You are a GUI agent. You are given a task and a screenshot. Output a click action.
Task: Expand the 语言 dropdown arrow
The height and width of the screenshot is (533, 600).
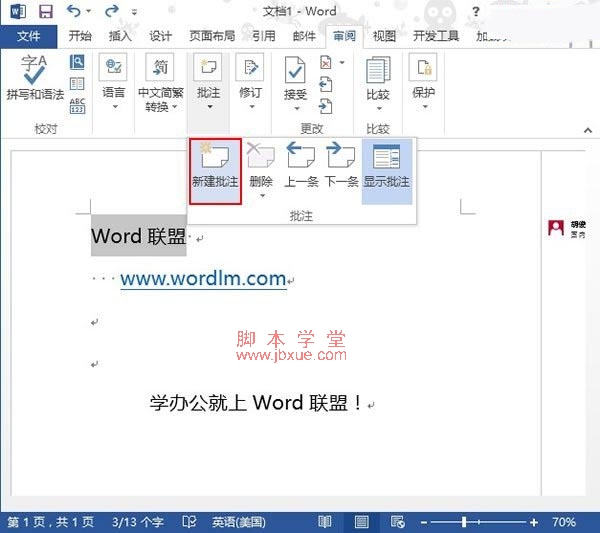(x=115, y=107)
